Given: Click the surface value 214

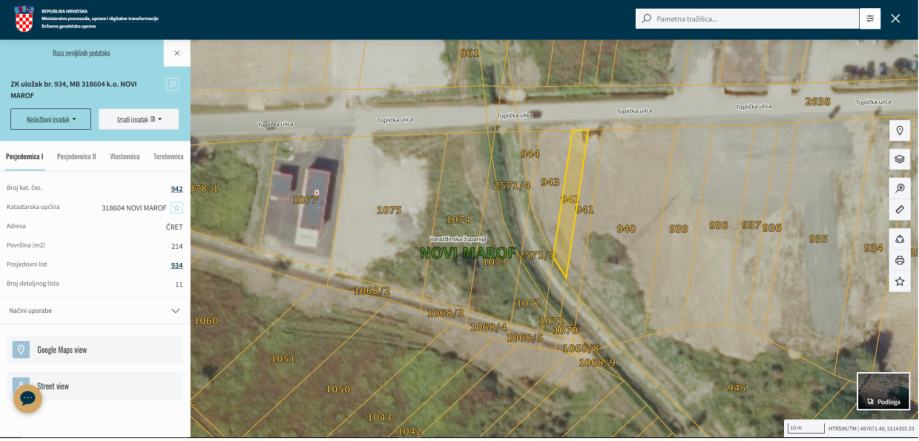Looking at the screenshot, I should coord(177,246).
